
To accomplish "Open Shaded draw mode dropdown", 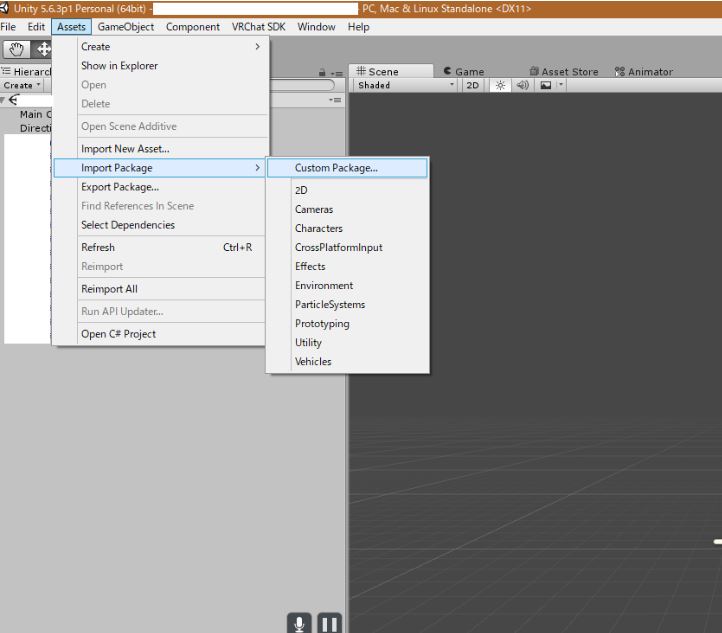I will 406,85.
